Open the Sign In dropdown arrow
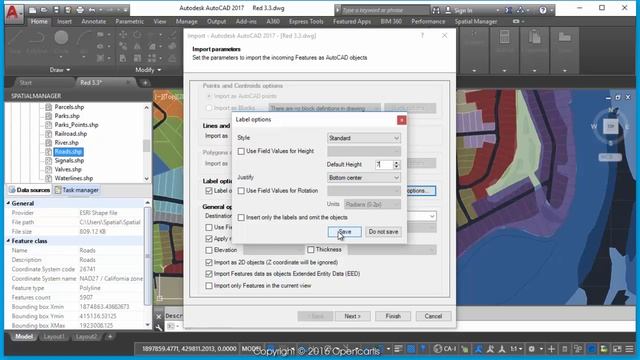Viewport: 640px width, 360px height. tap(498, 10)
